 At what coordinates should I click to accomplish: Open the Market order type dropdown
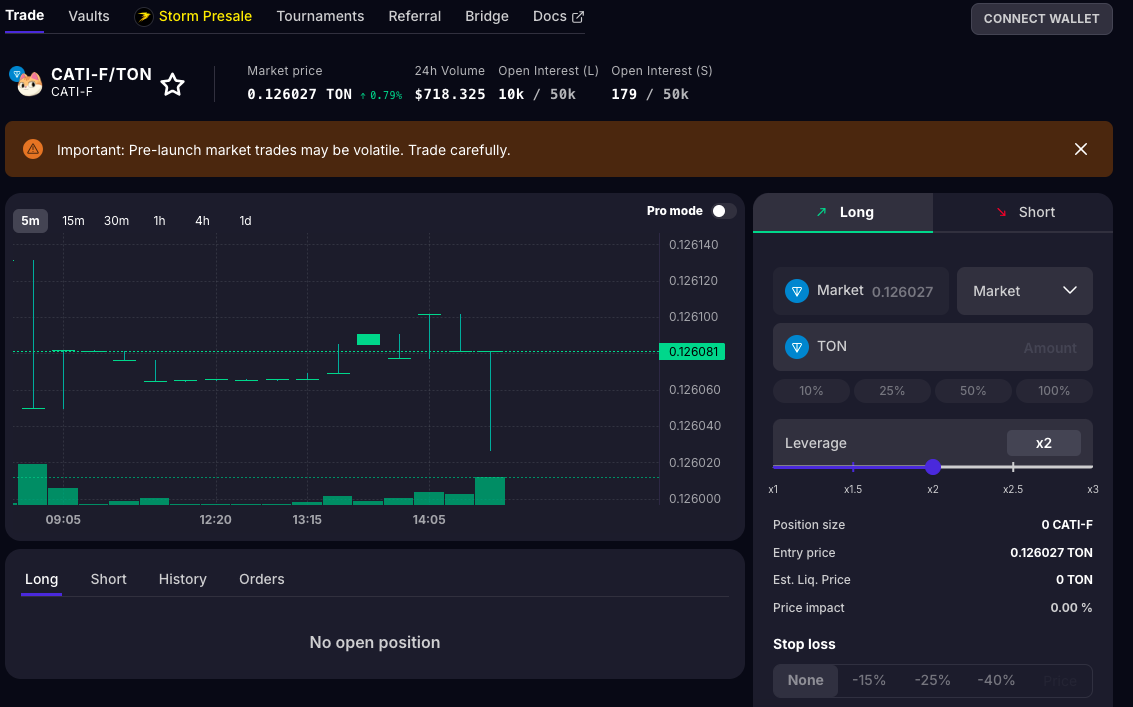tap(1024, 291)
